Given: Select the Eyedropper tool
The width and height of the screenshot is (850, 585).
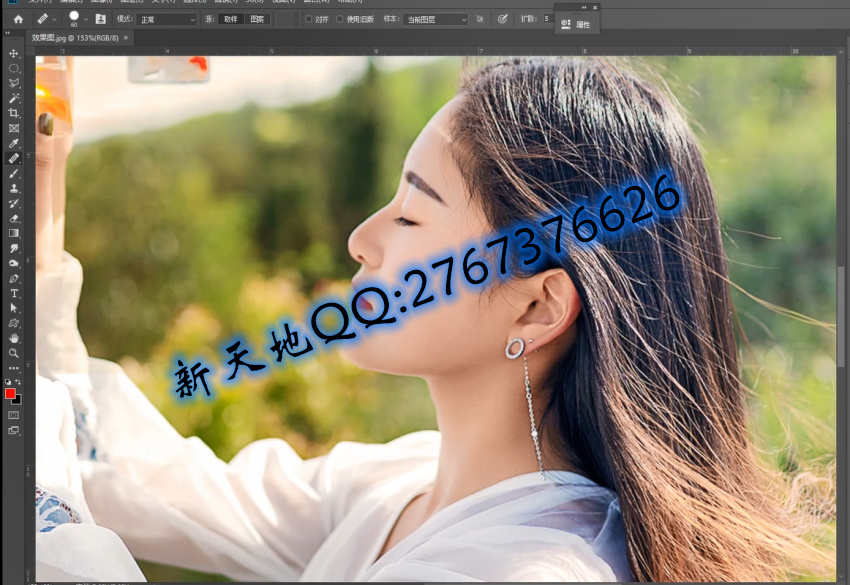Looking at the screenshot, I should [x=14, y=143].
